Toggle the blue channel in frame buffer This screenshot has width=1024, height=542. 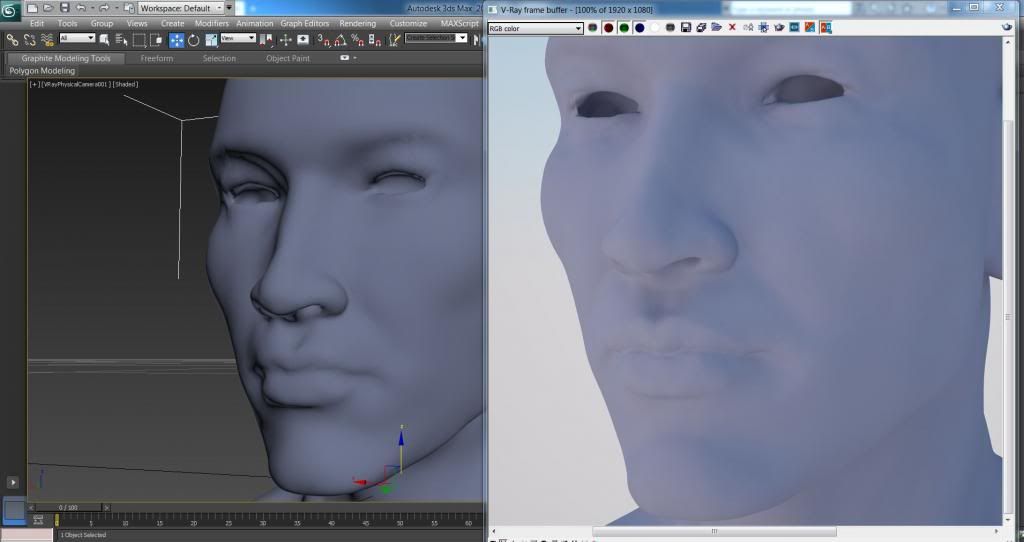point(639,28)
